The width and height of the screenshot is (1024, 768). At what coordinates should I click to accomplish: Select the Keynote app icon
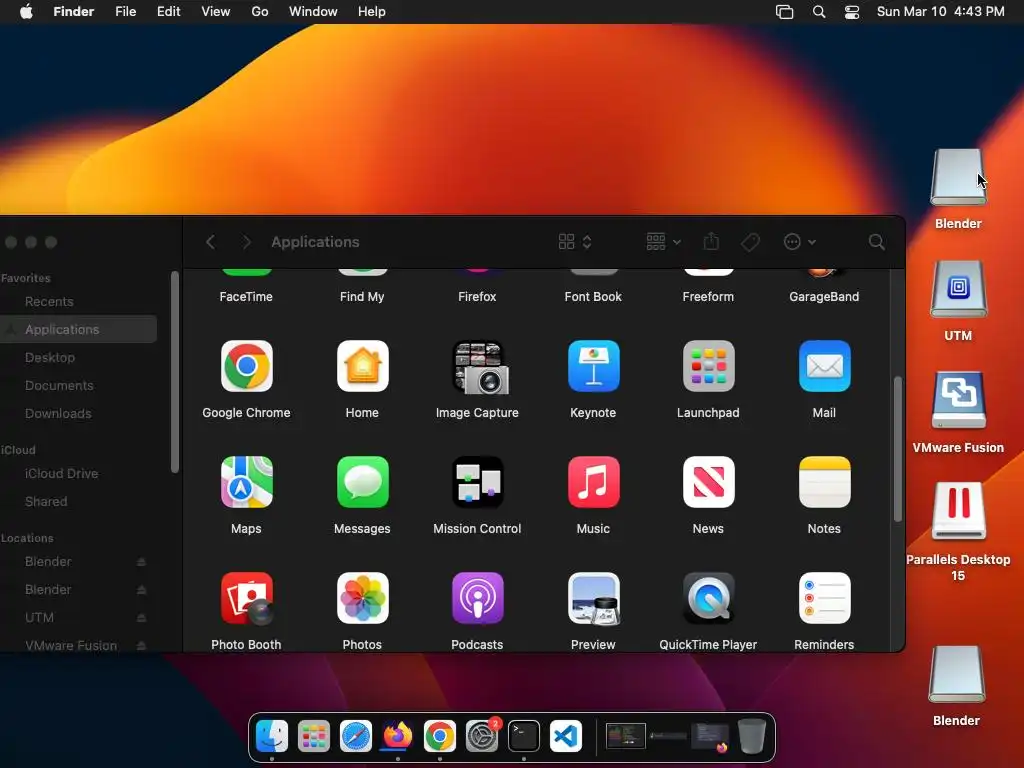(593, 366)
